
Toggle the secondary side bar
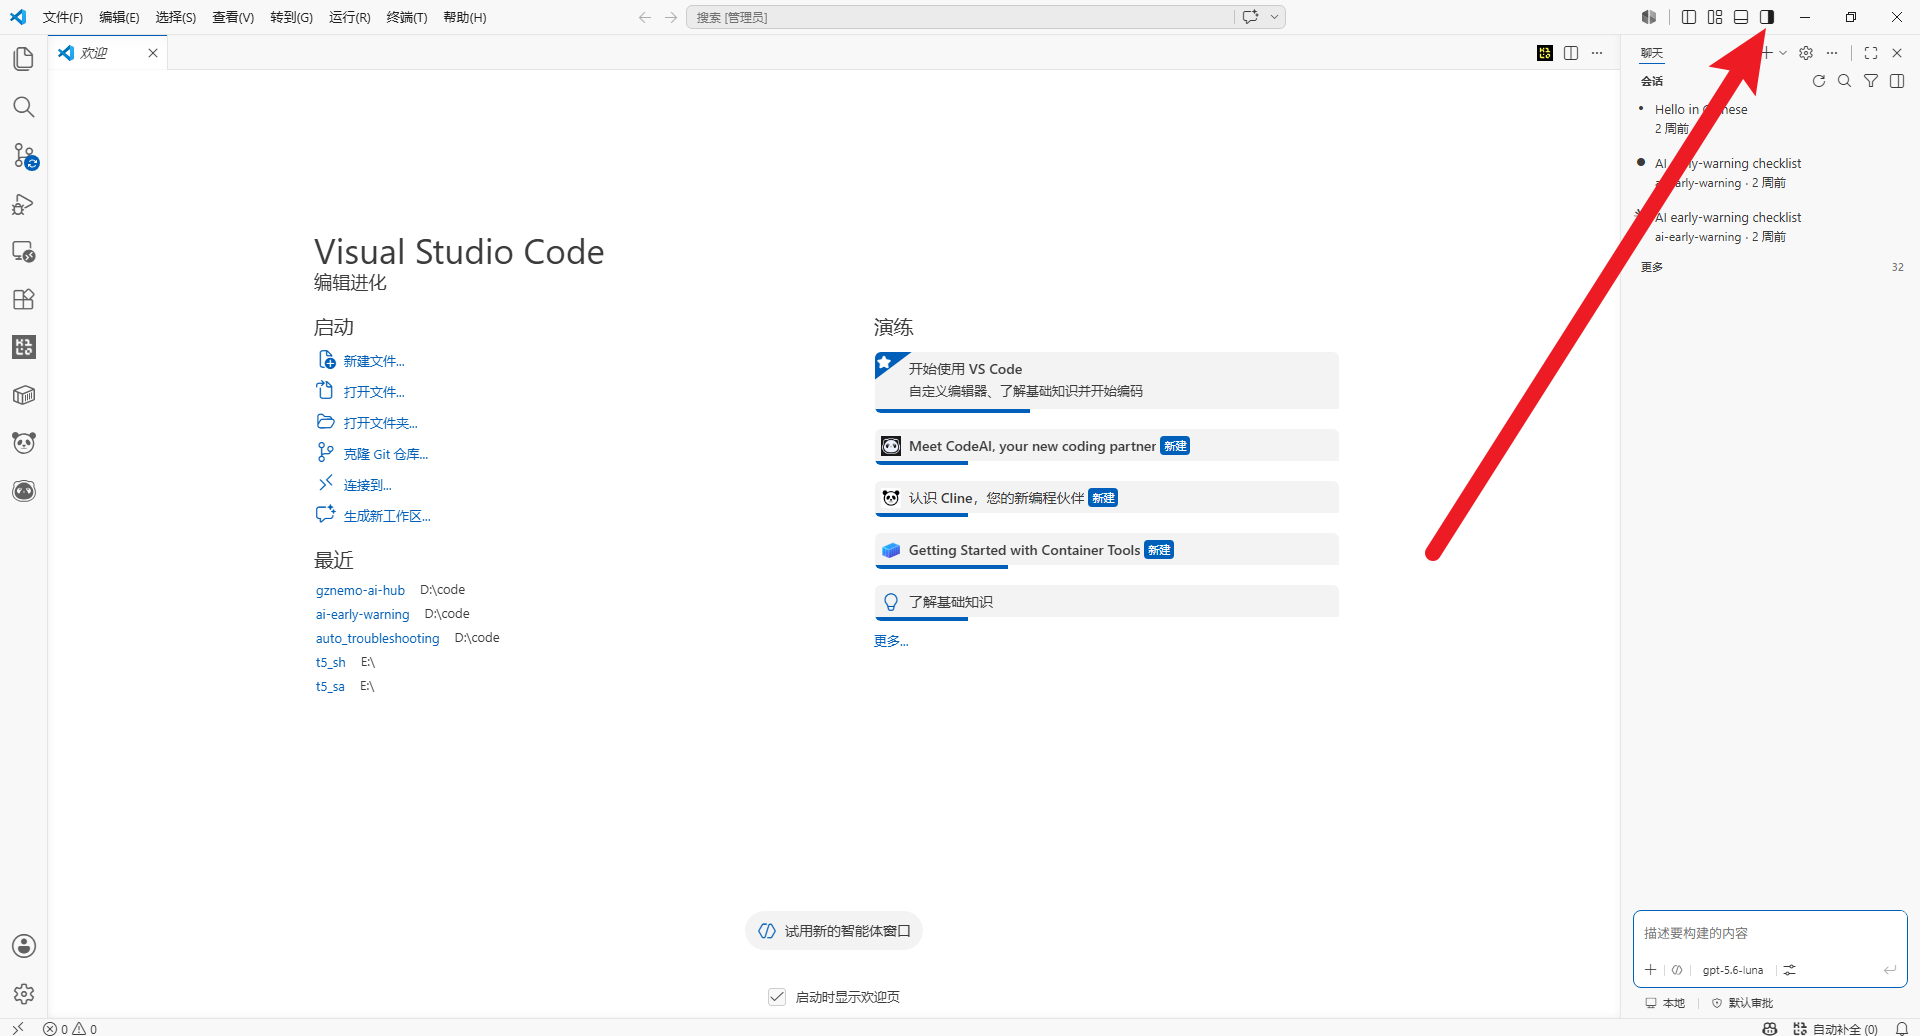(x=1767, y=17)
